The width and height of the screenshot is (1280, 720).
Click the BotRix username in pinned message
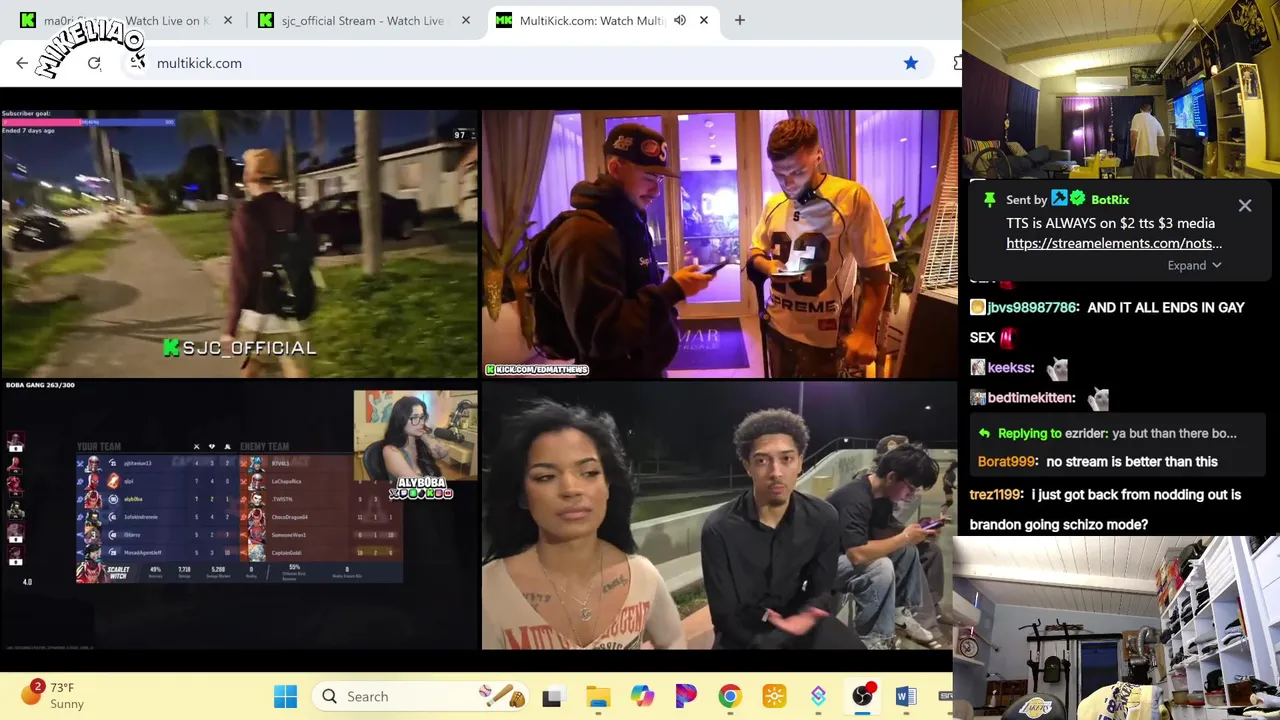[1110, 200]
